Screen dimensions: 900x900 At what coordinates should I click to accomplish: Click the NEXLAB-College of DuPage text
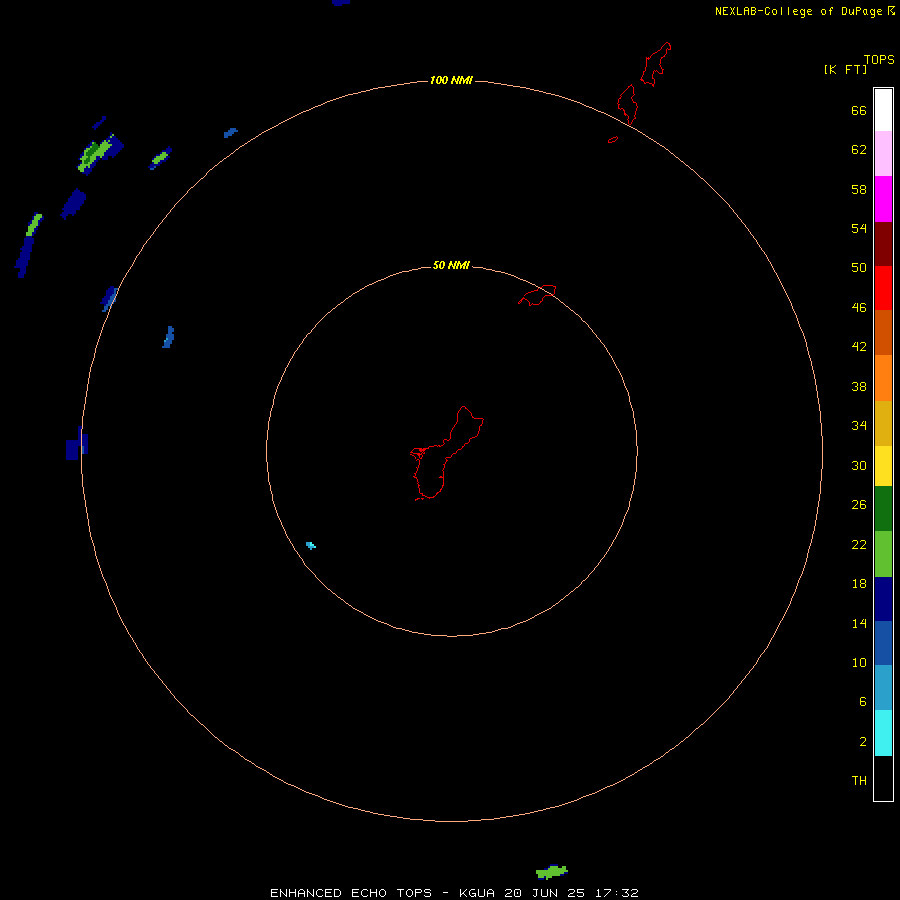click(x=798, y=11)
